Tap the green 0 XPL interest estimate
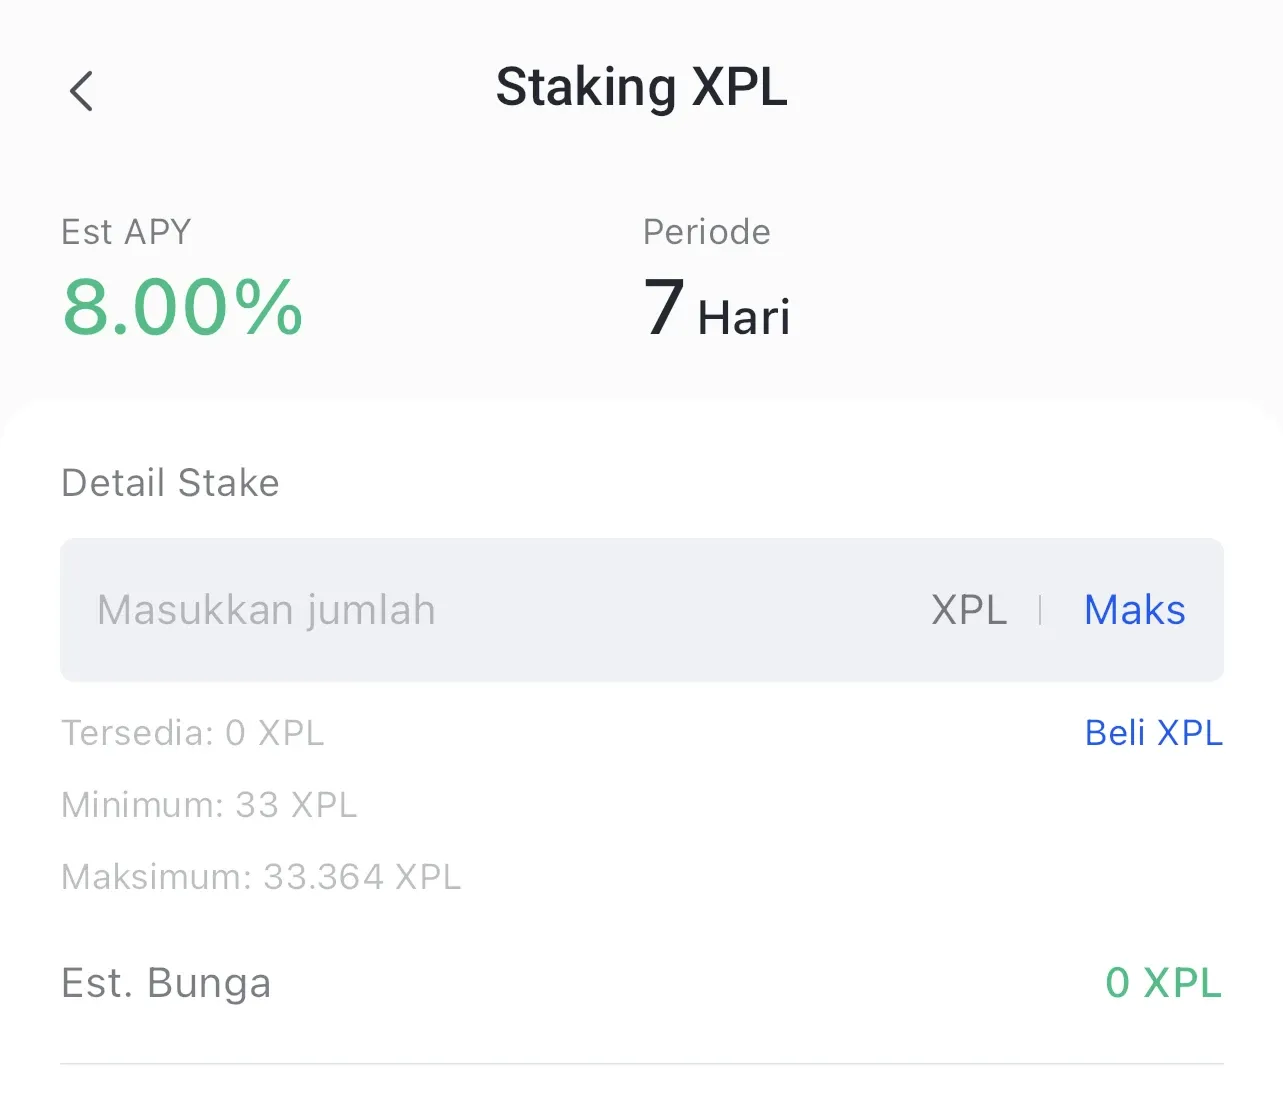The width and height of the screenshot is (1283, 1107). coord(1163,983)
